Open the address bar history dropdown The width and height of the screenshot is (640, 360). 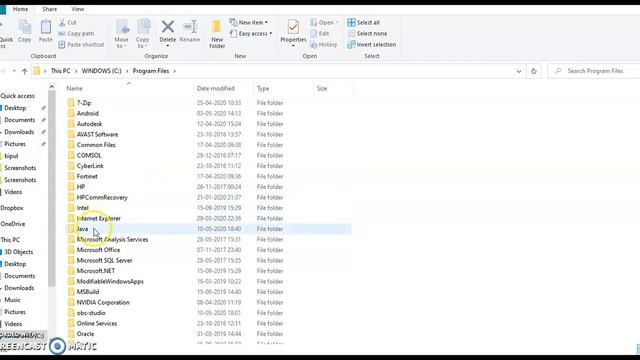coord(519,71)
